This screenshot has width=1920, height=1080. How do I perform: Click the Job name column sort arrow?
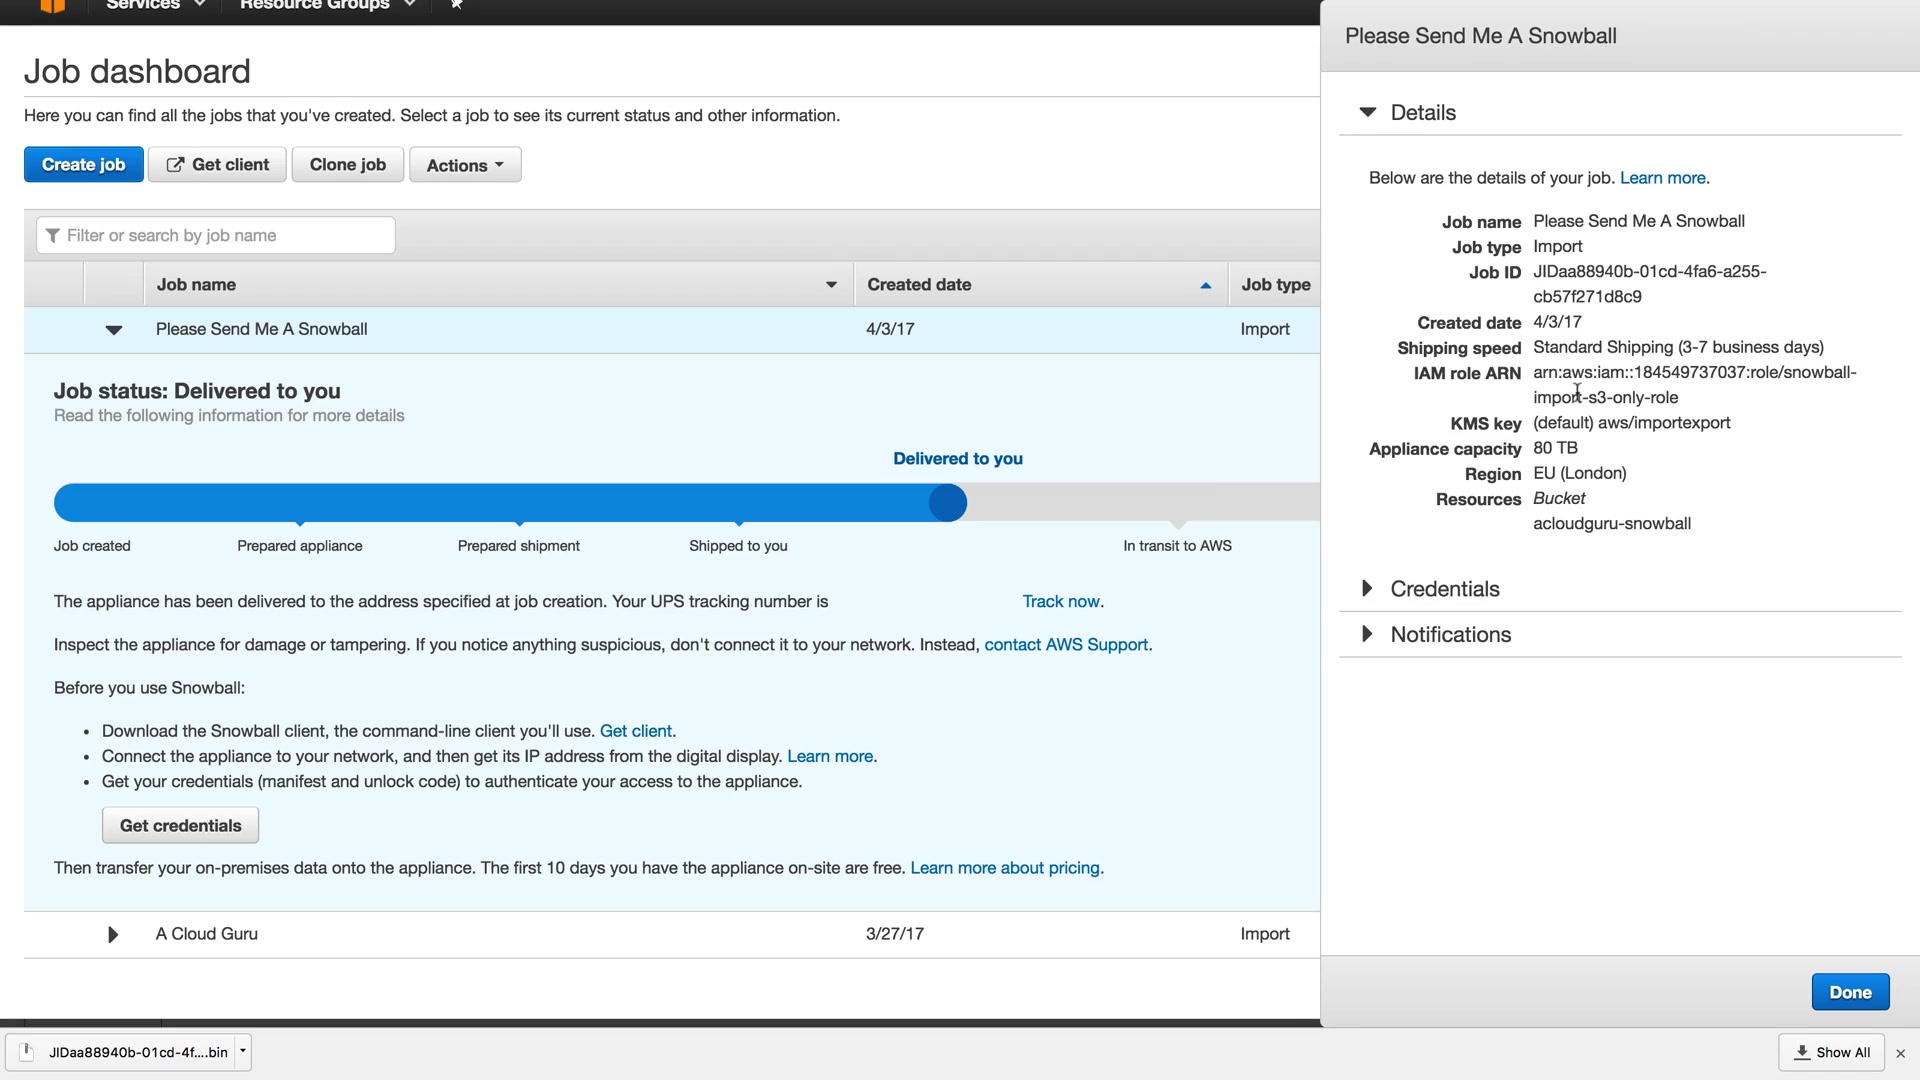831,285
